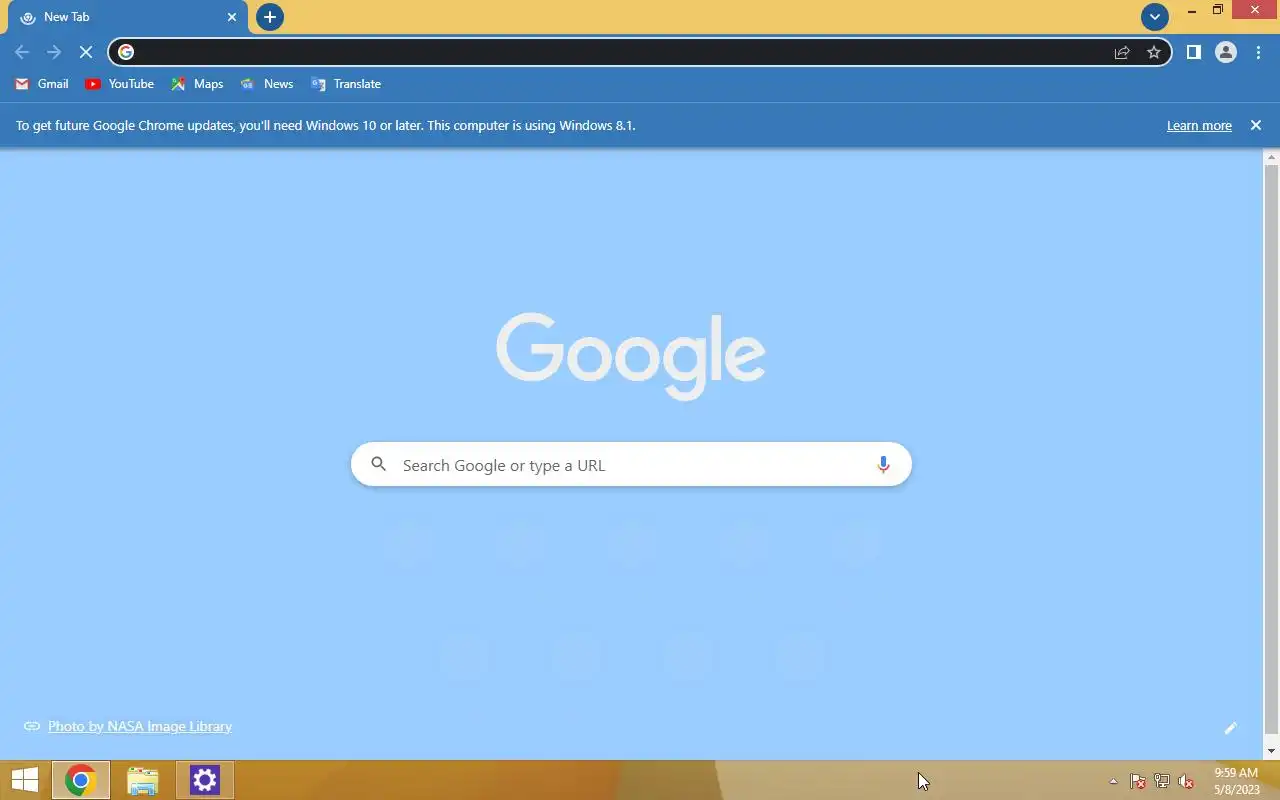Close the New Tab tab
The image size is (1280, 800).
(232, 17)
